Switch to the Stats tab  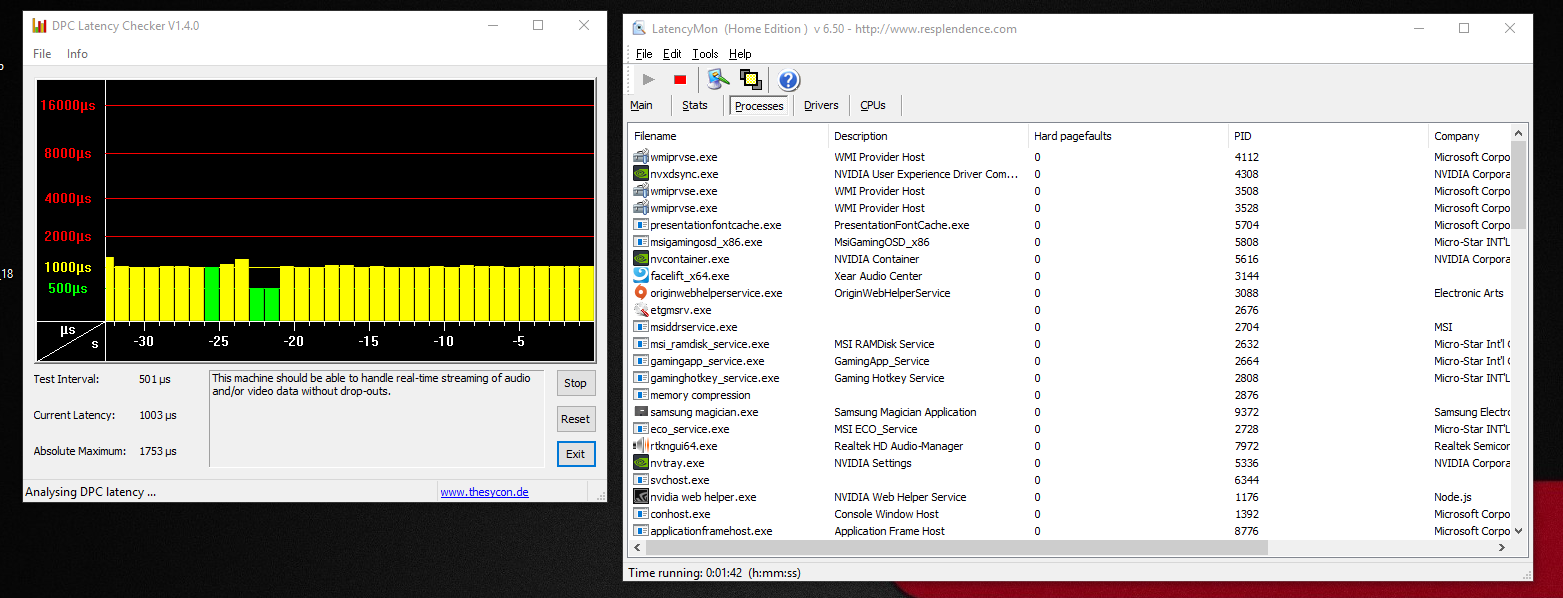pos(695,105)
